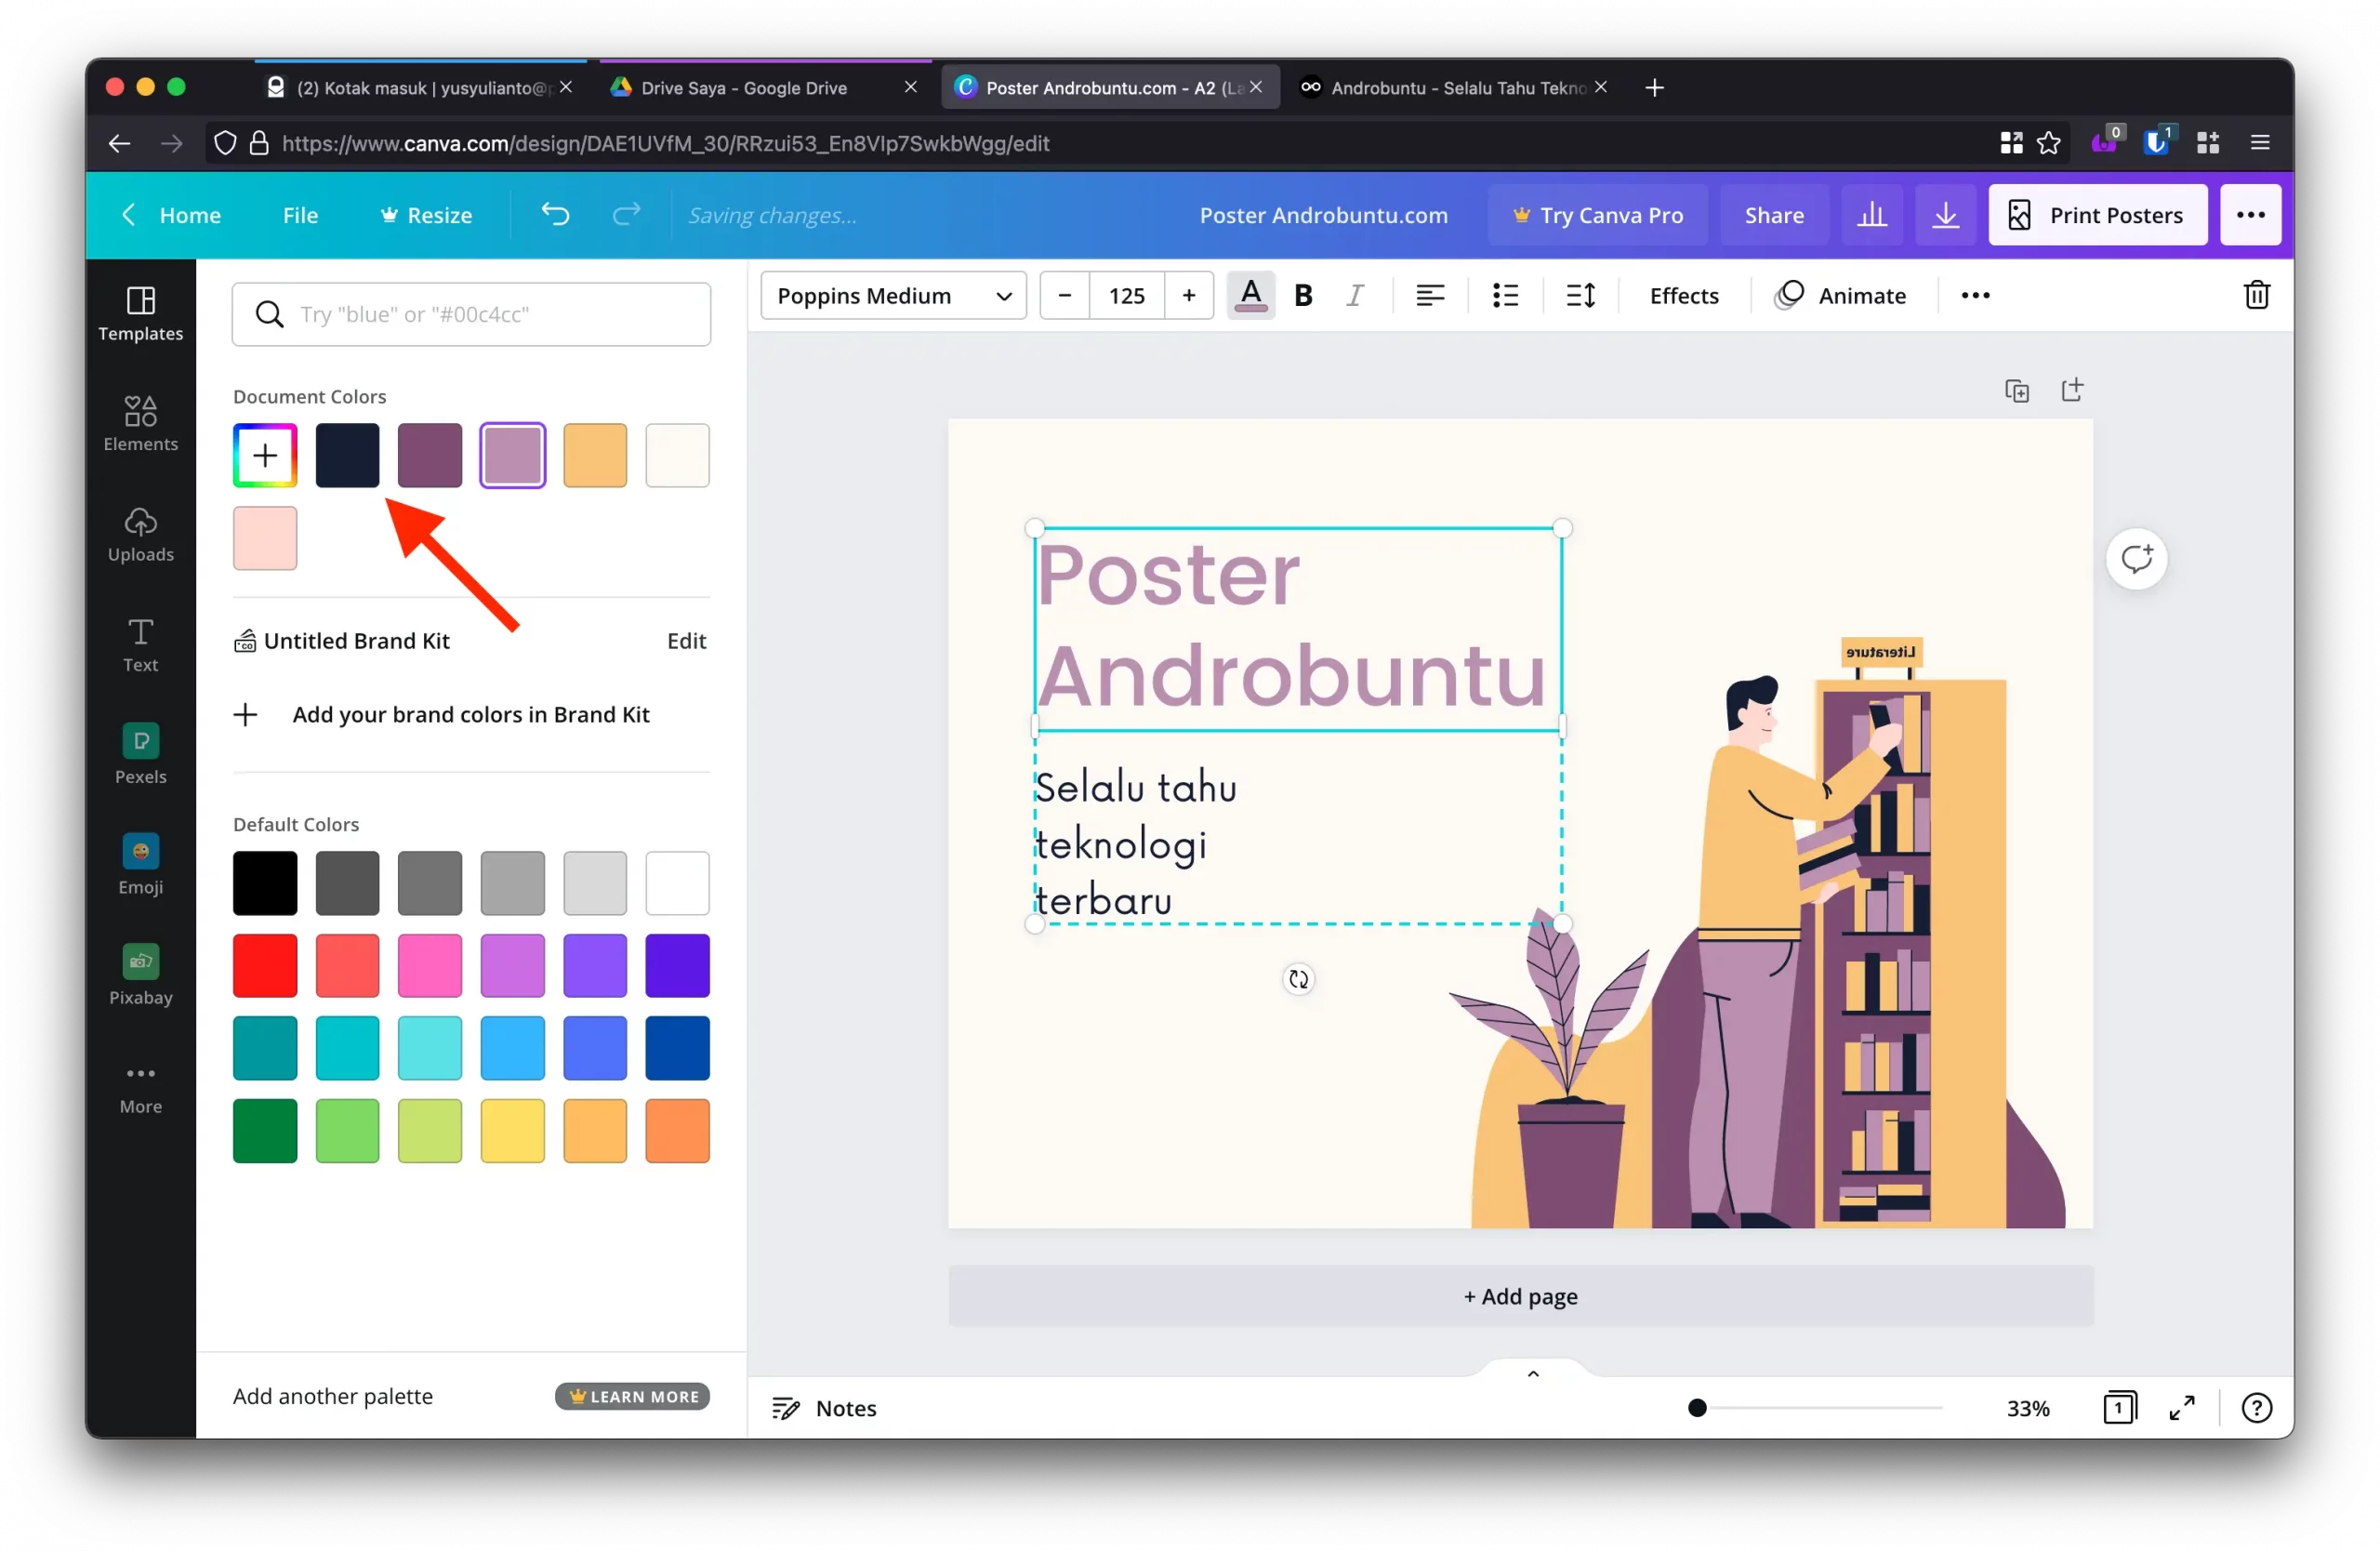The width and height of the screenshot is (2380, 1552).
Task: Toggle bulleted list formatting
Action: point(1504,295)
